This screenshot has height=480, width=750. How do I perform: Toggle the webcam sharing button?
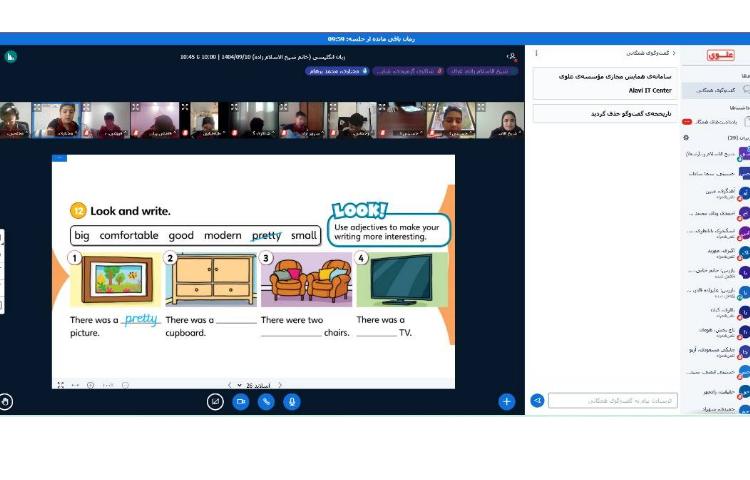click(x=240, y=401)
